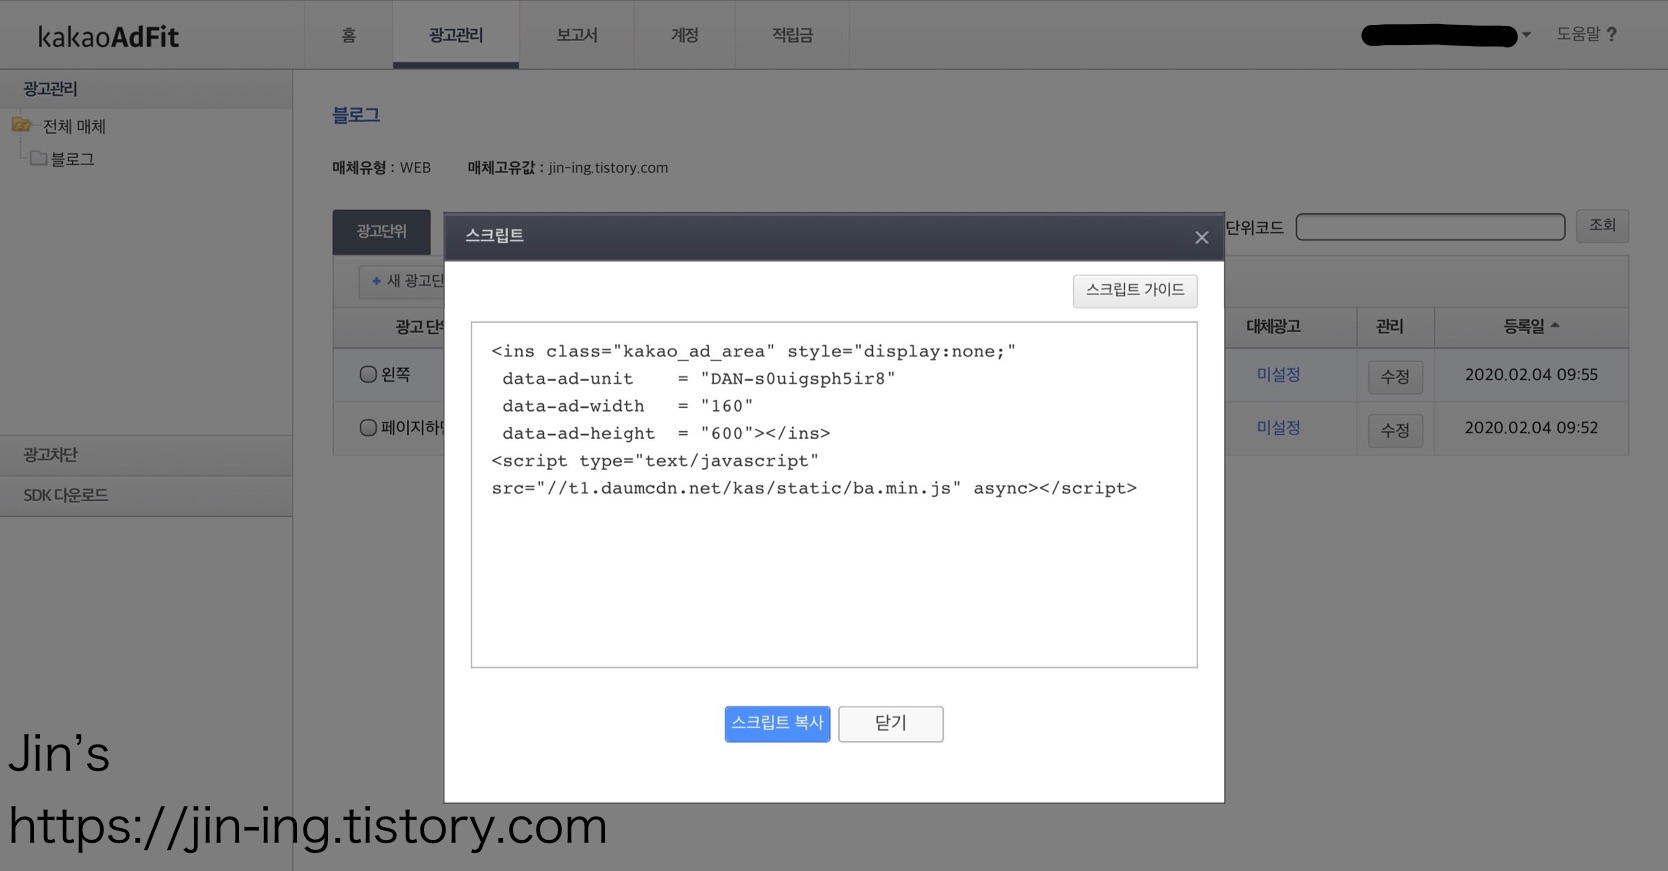Click the 새 광고단위 add button
The image size is (1668, 871).
(x=402, y=281)
